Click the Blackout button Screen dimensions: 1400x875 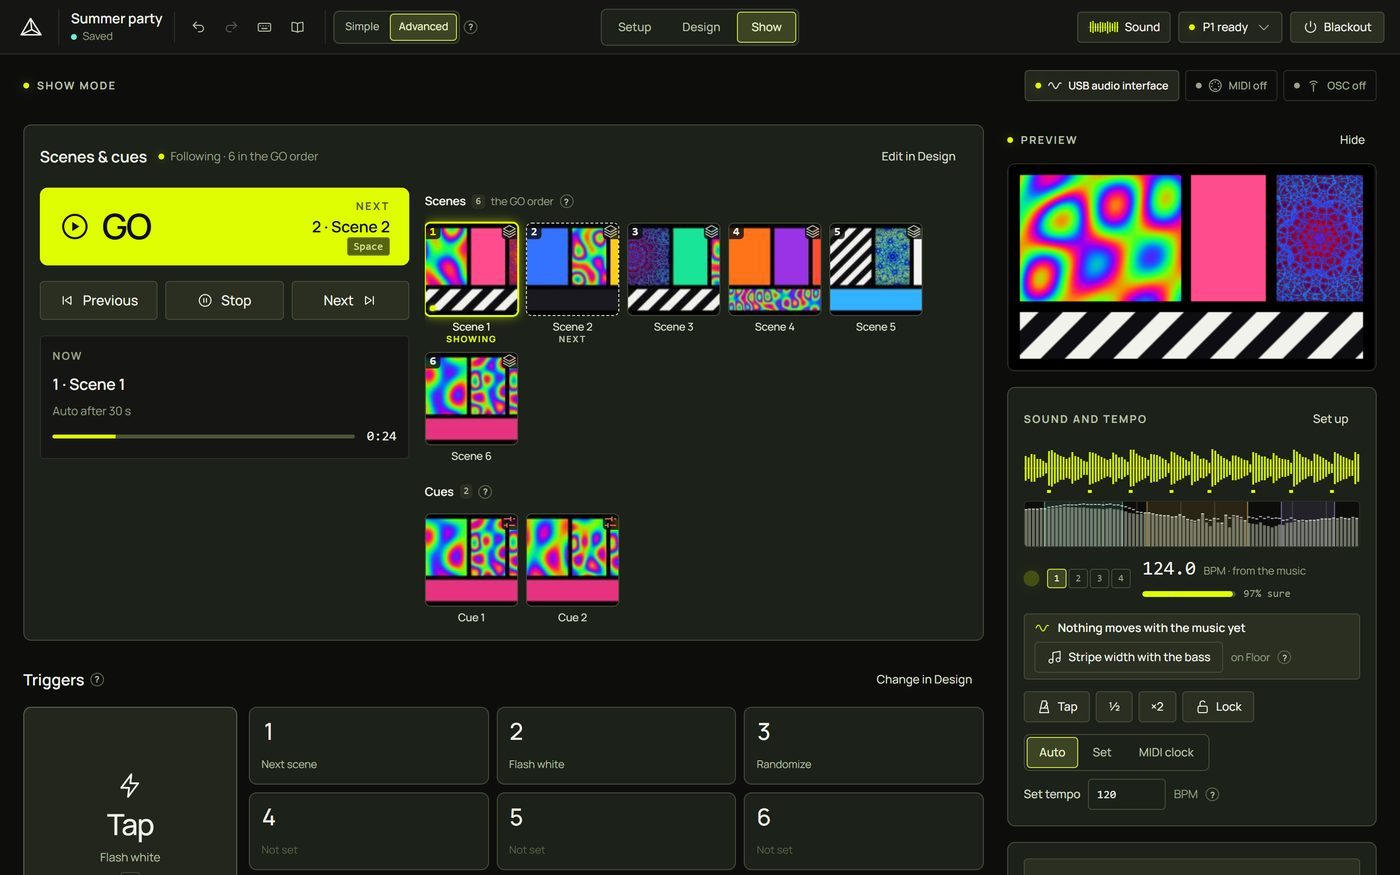coord(1337,27)
